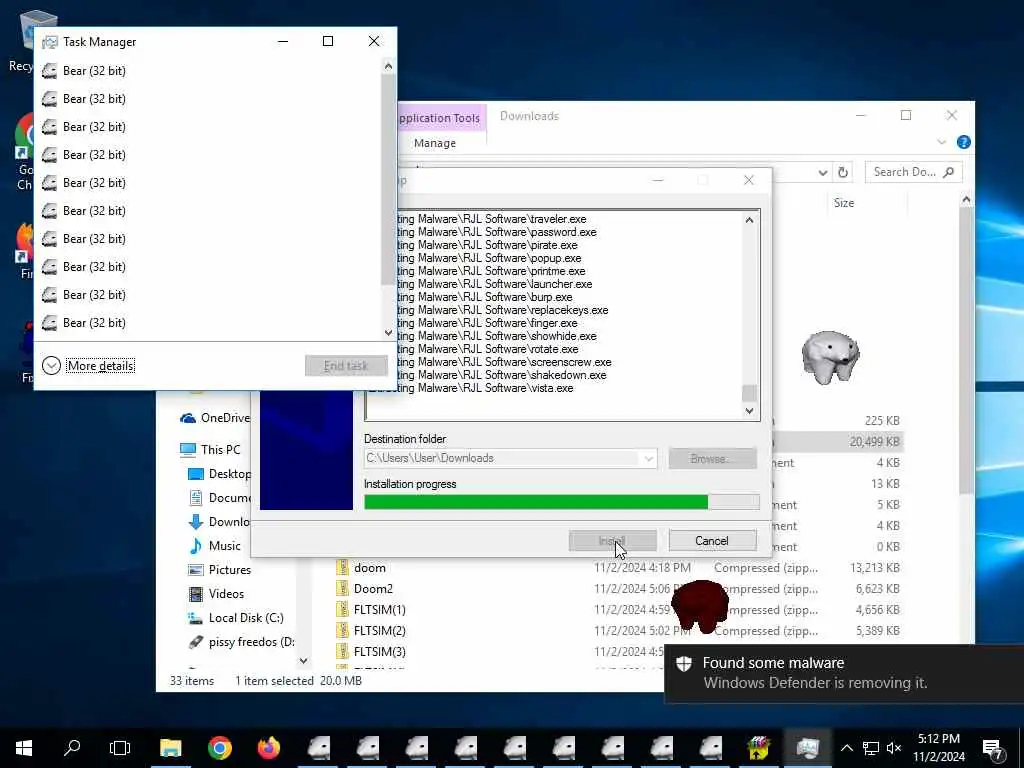The height and width of the screenshot is (768, 1024).
Task: Click the Install button
Action: point(613,541)
